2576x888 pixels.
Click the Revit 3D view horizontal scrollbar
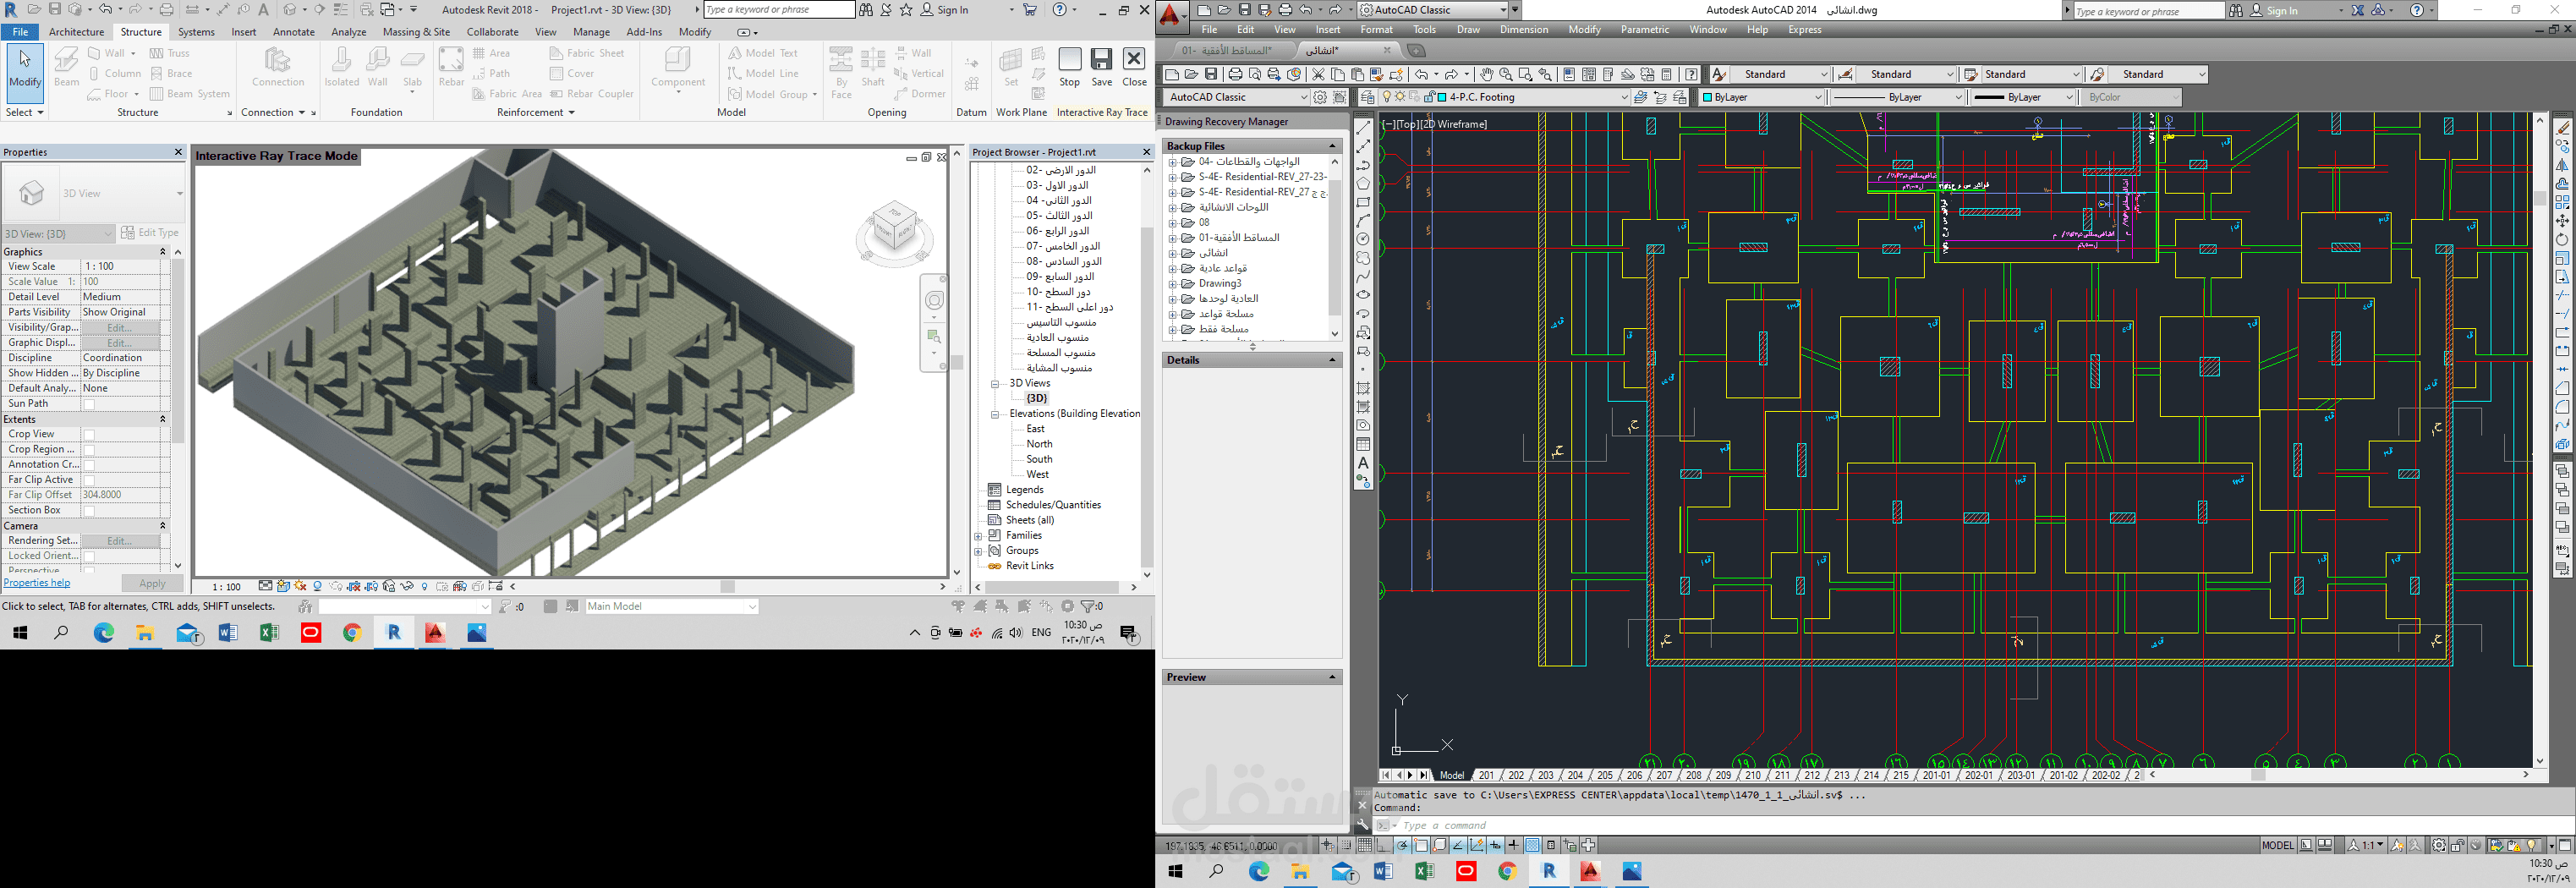click(x=727, y=587)
